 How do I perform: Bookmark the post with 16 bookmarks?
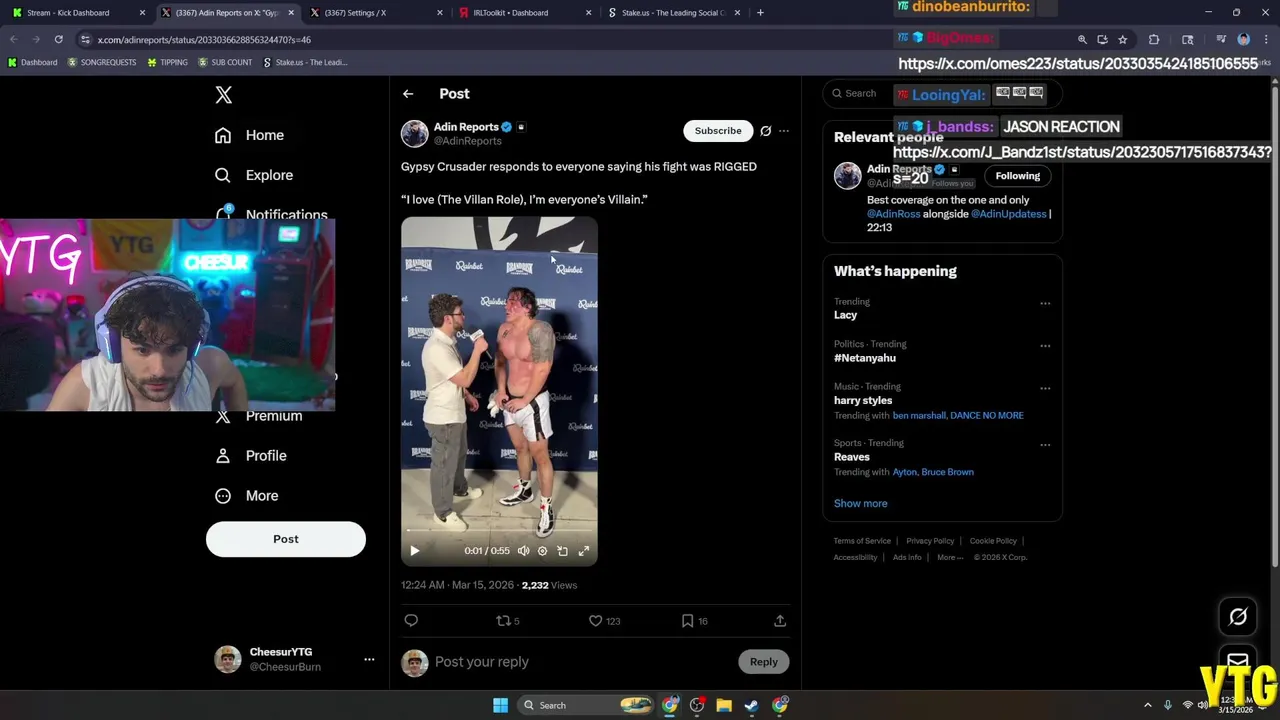point(694,621)
